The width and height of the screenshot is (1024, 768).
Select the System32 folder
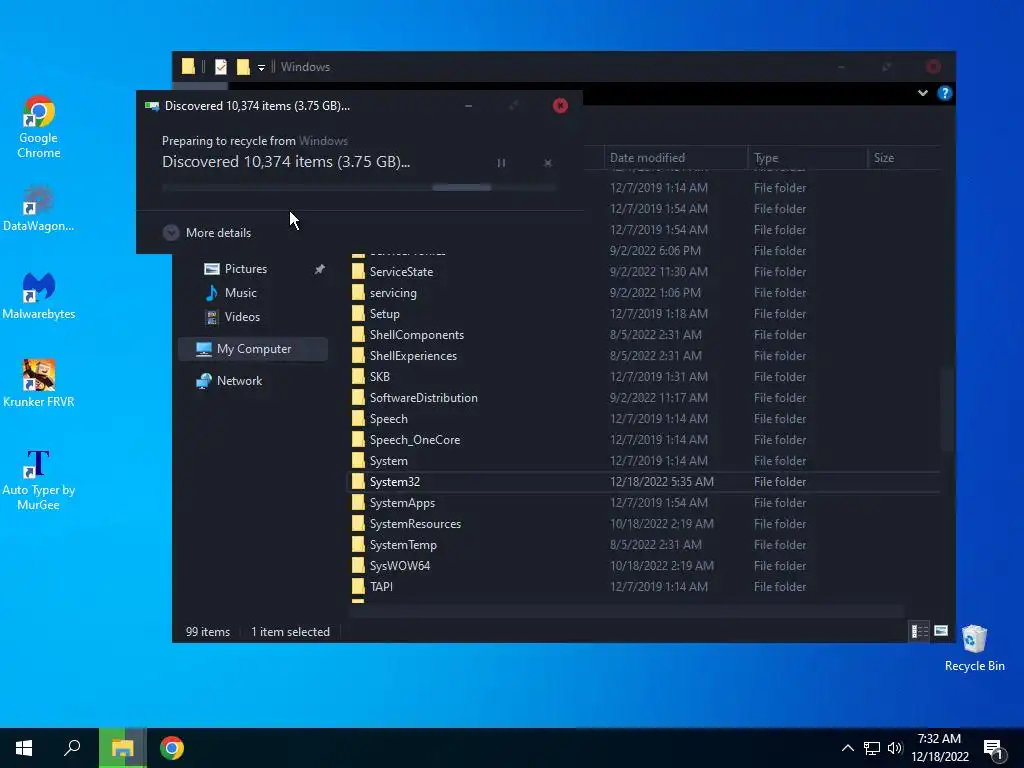[x=643, y=481]
